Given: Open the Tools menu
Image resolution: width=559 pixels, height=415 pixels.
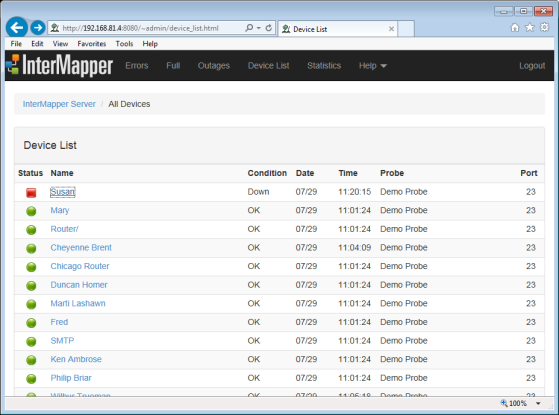Looking at the screenshot, I should tap(124, 43).
